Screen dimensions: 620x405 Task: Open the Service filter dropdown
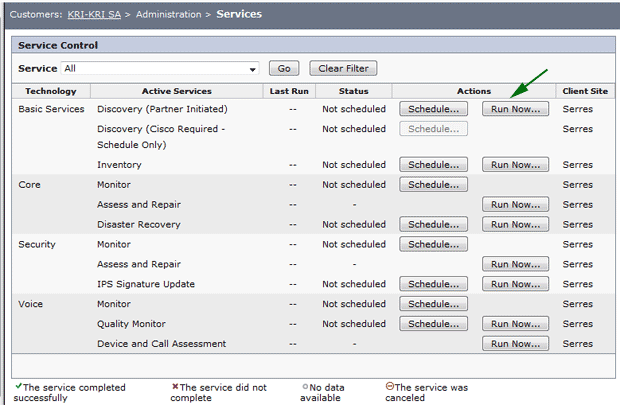click(160, 68)
